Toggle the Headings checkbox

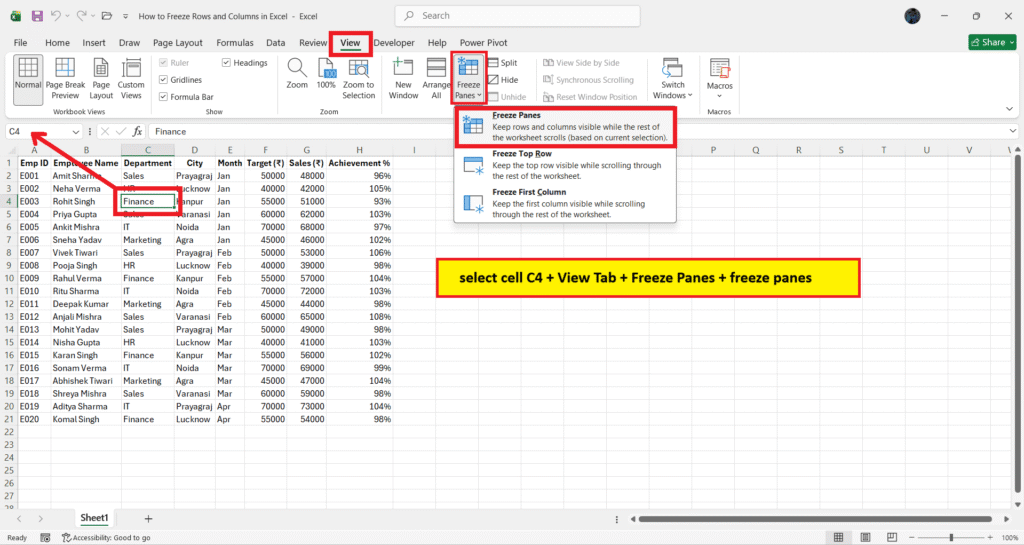point(226,63)
